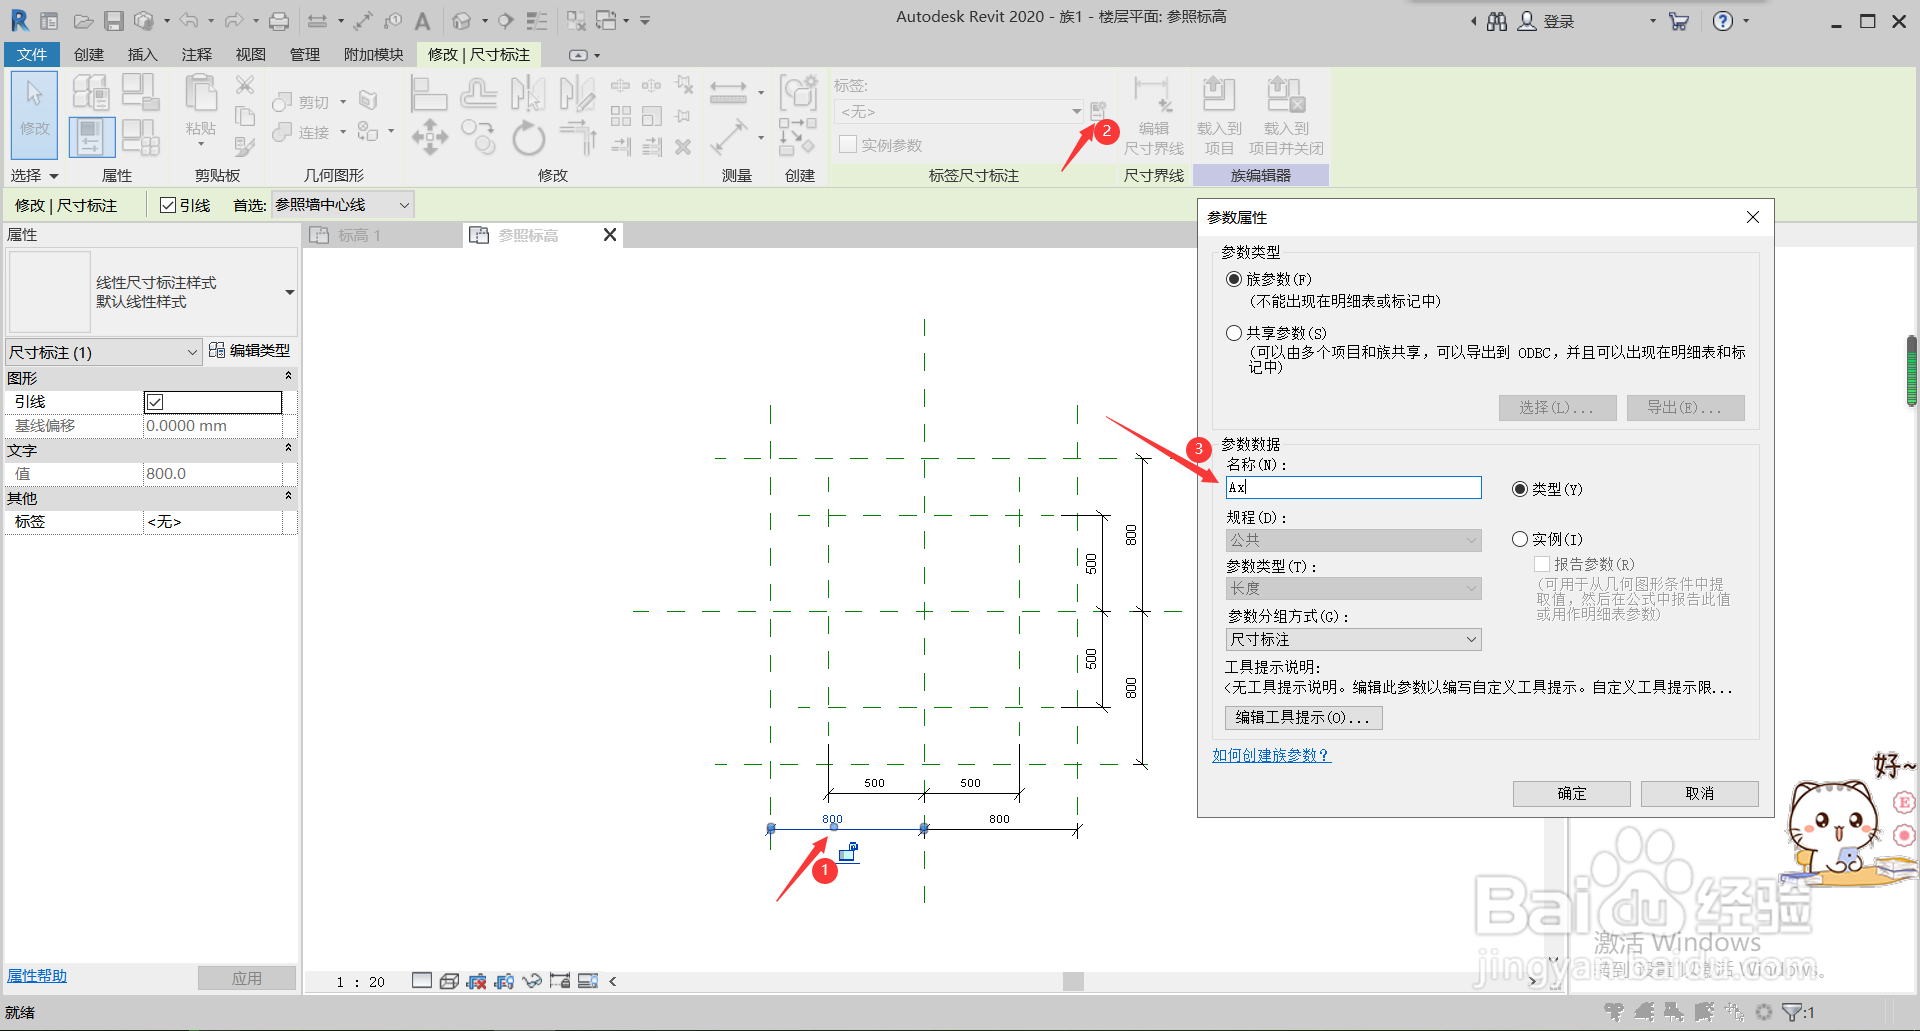Click Load into Project and Close icon
1920x1031 pixels.
click(x=1285, y=116)
